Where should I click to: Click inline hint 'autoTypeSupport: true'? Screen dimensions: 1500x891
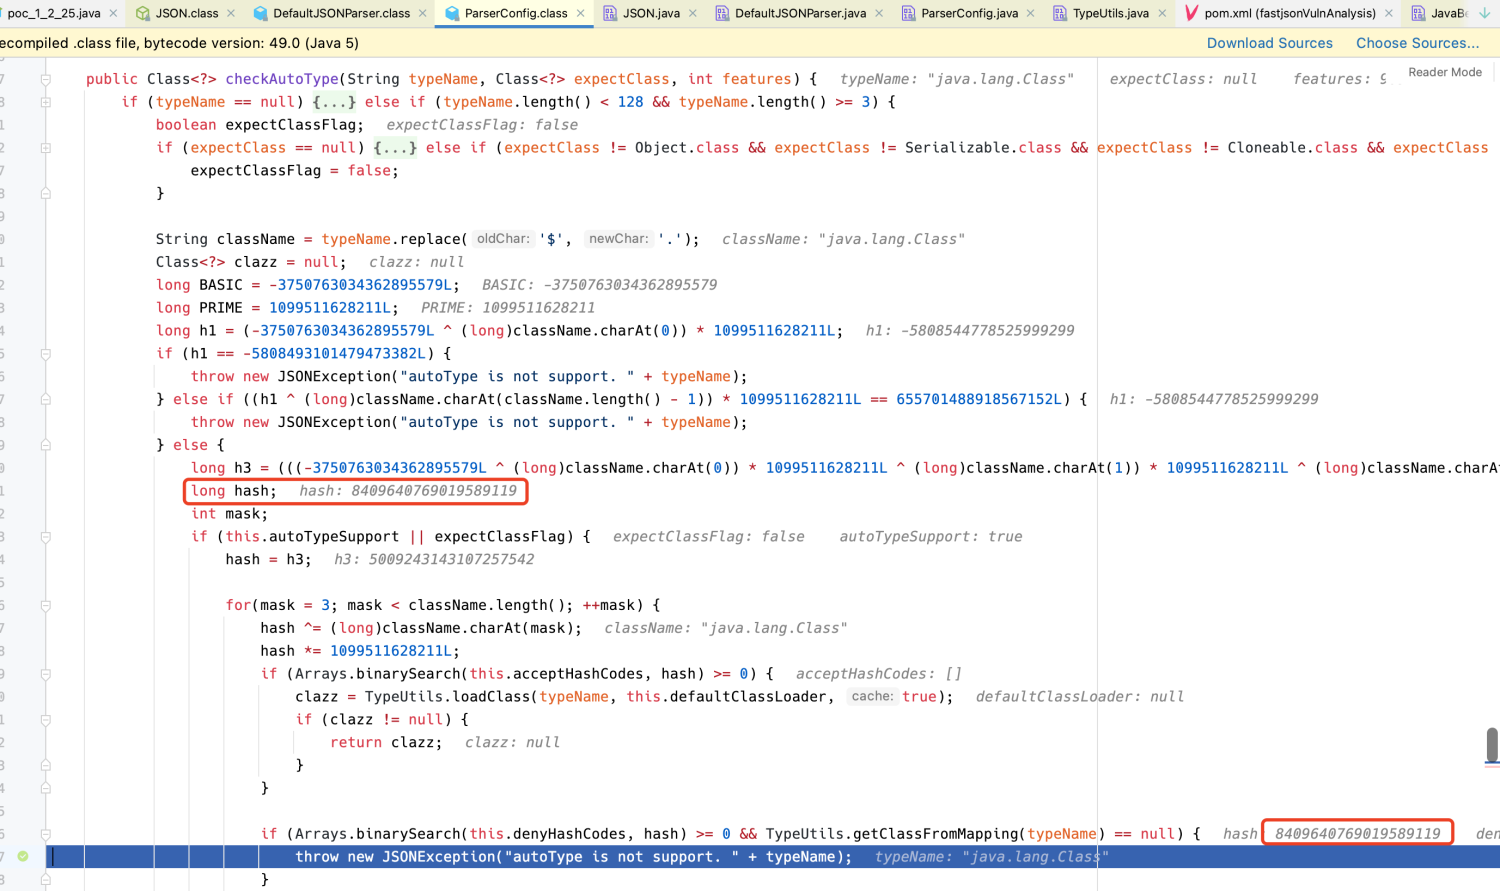pyautogui.click(x=931, y=537)
